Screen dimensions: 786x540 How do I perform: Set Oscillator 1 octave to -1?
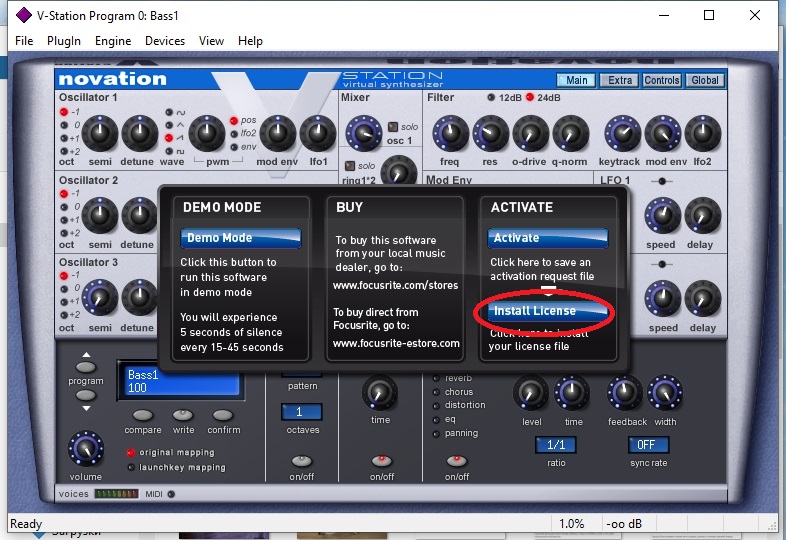pos(64,112)
